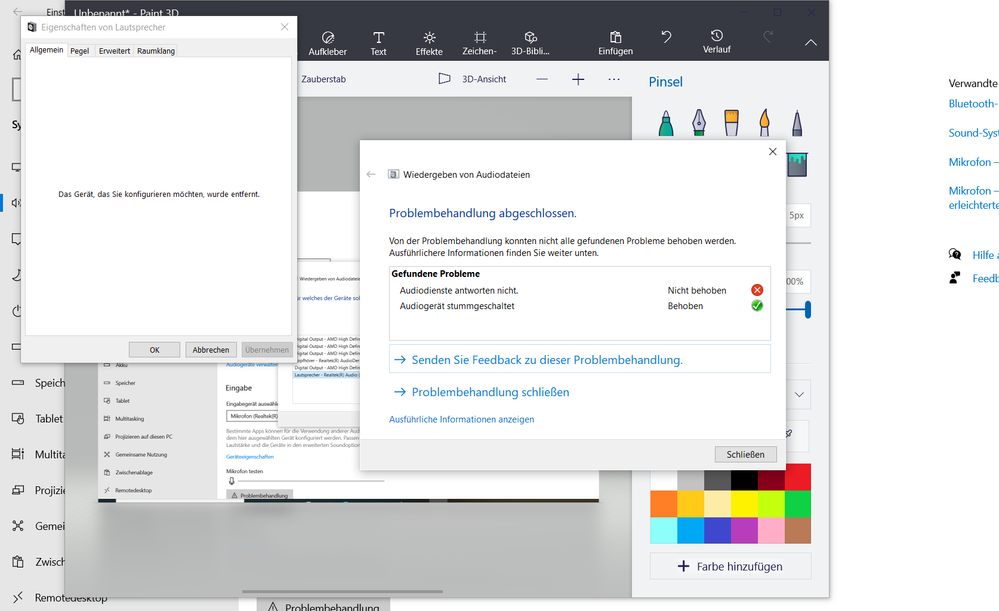999x611 pixels.
Task: Click Schließen button in troubleshooter
Action: pos(745,454)
